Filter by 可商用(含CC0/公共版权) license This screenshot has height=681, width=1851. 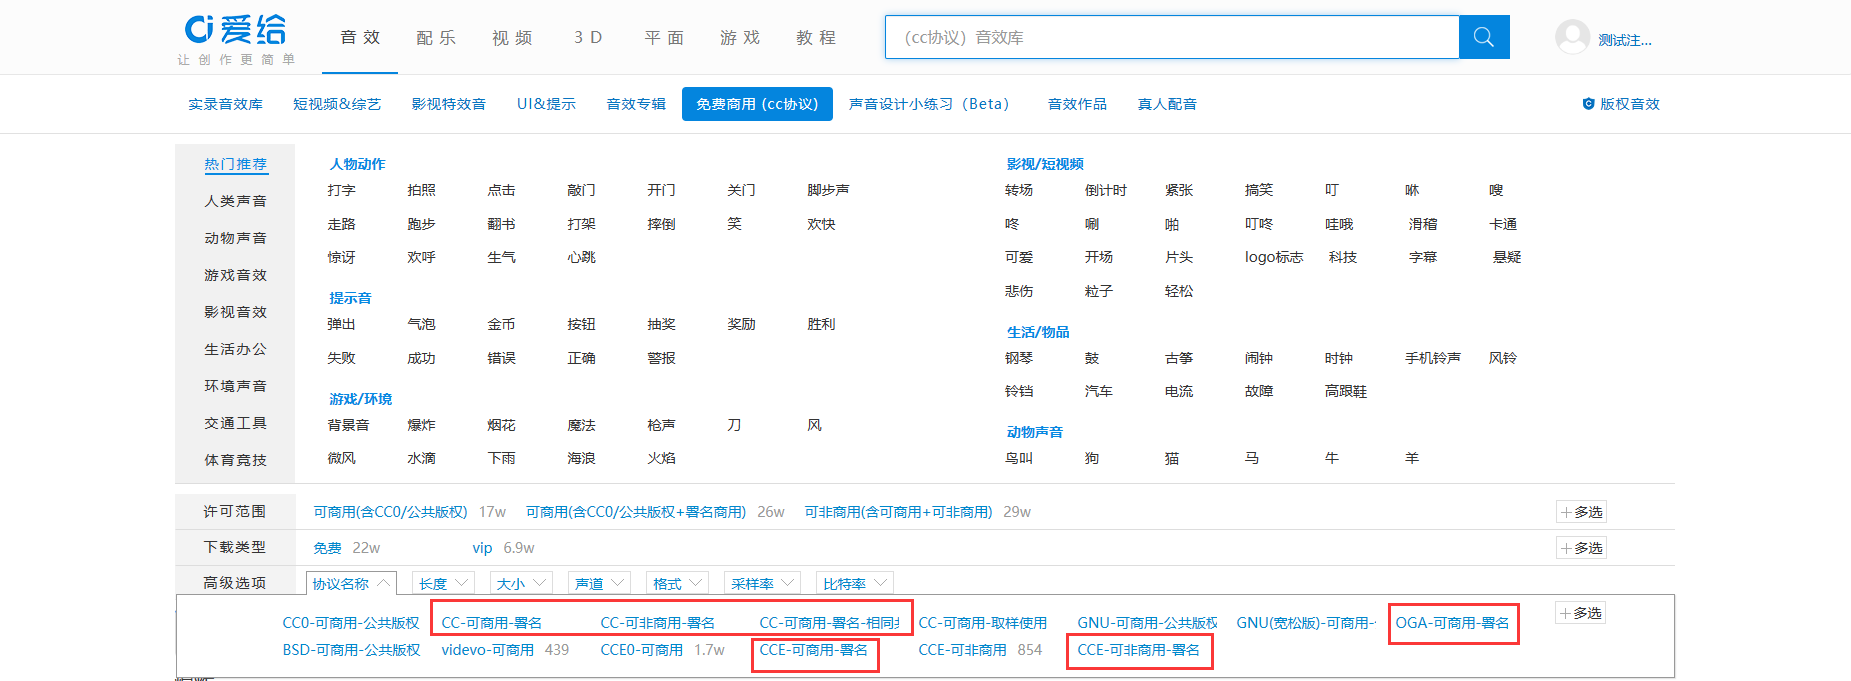(x=390, y=512)
